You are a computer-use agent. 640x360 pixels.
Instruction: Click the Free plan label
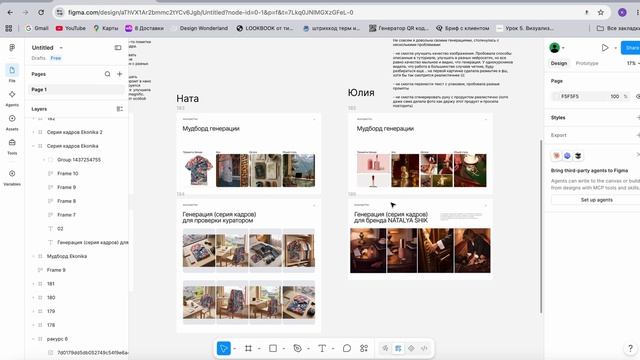coord(56,58)
